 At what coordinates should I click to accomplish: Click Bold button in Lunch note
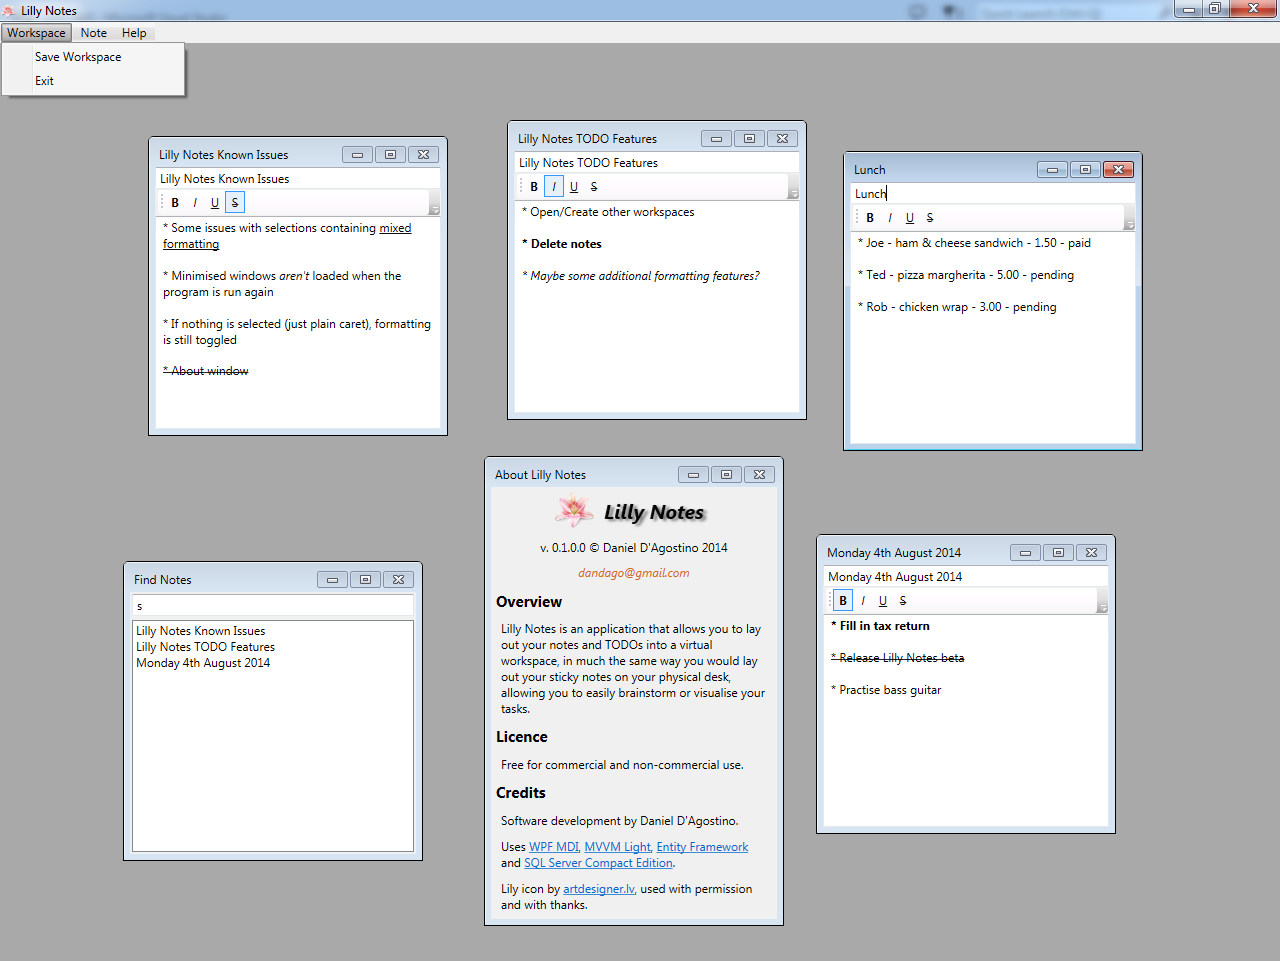[x=870, y=218]
